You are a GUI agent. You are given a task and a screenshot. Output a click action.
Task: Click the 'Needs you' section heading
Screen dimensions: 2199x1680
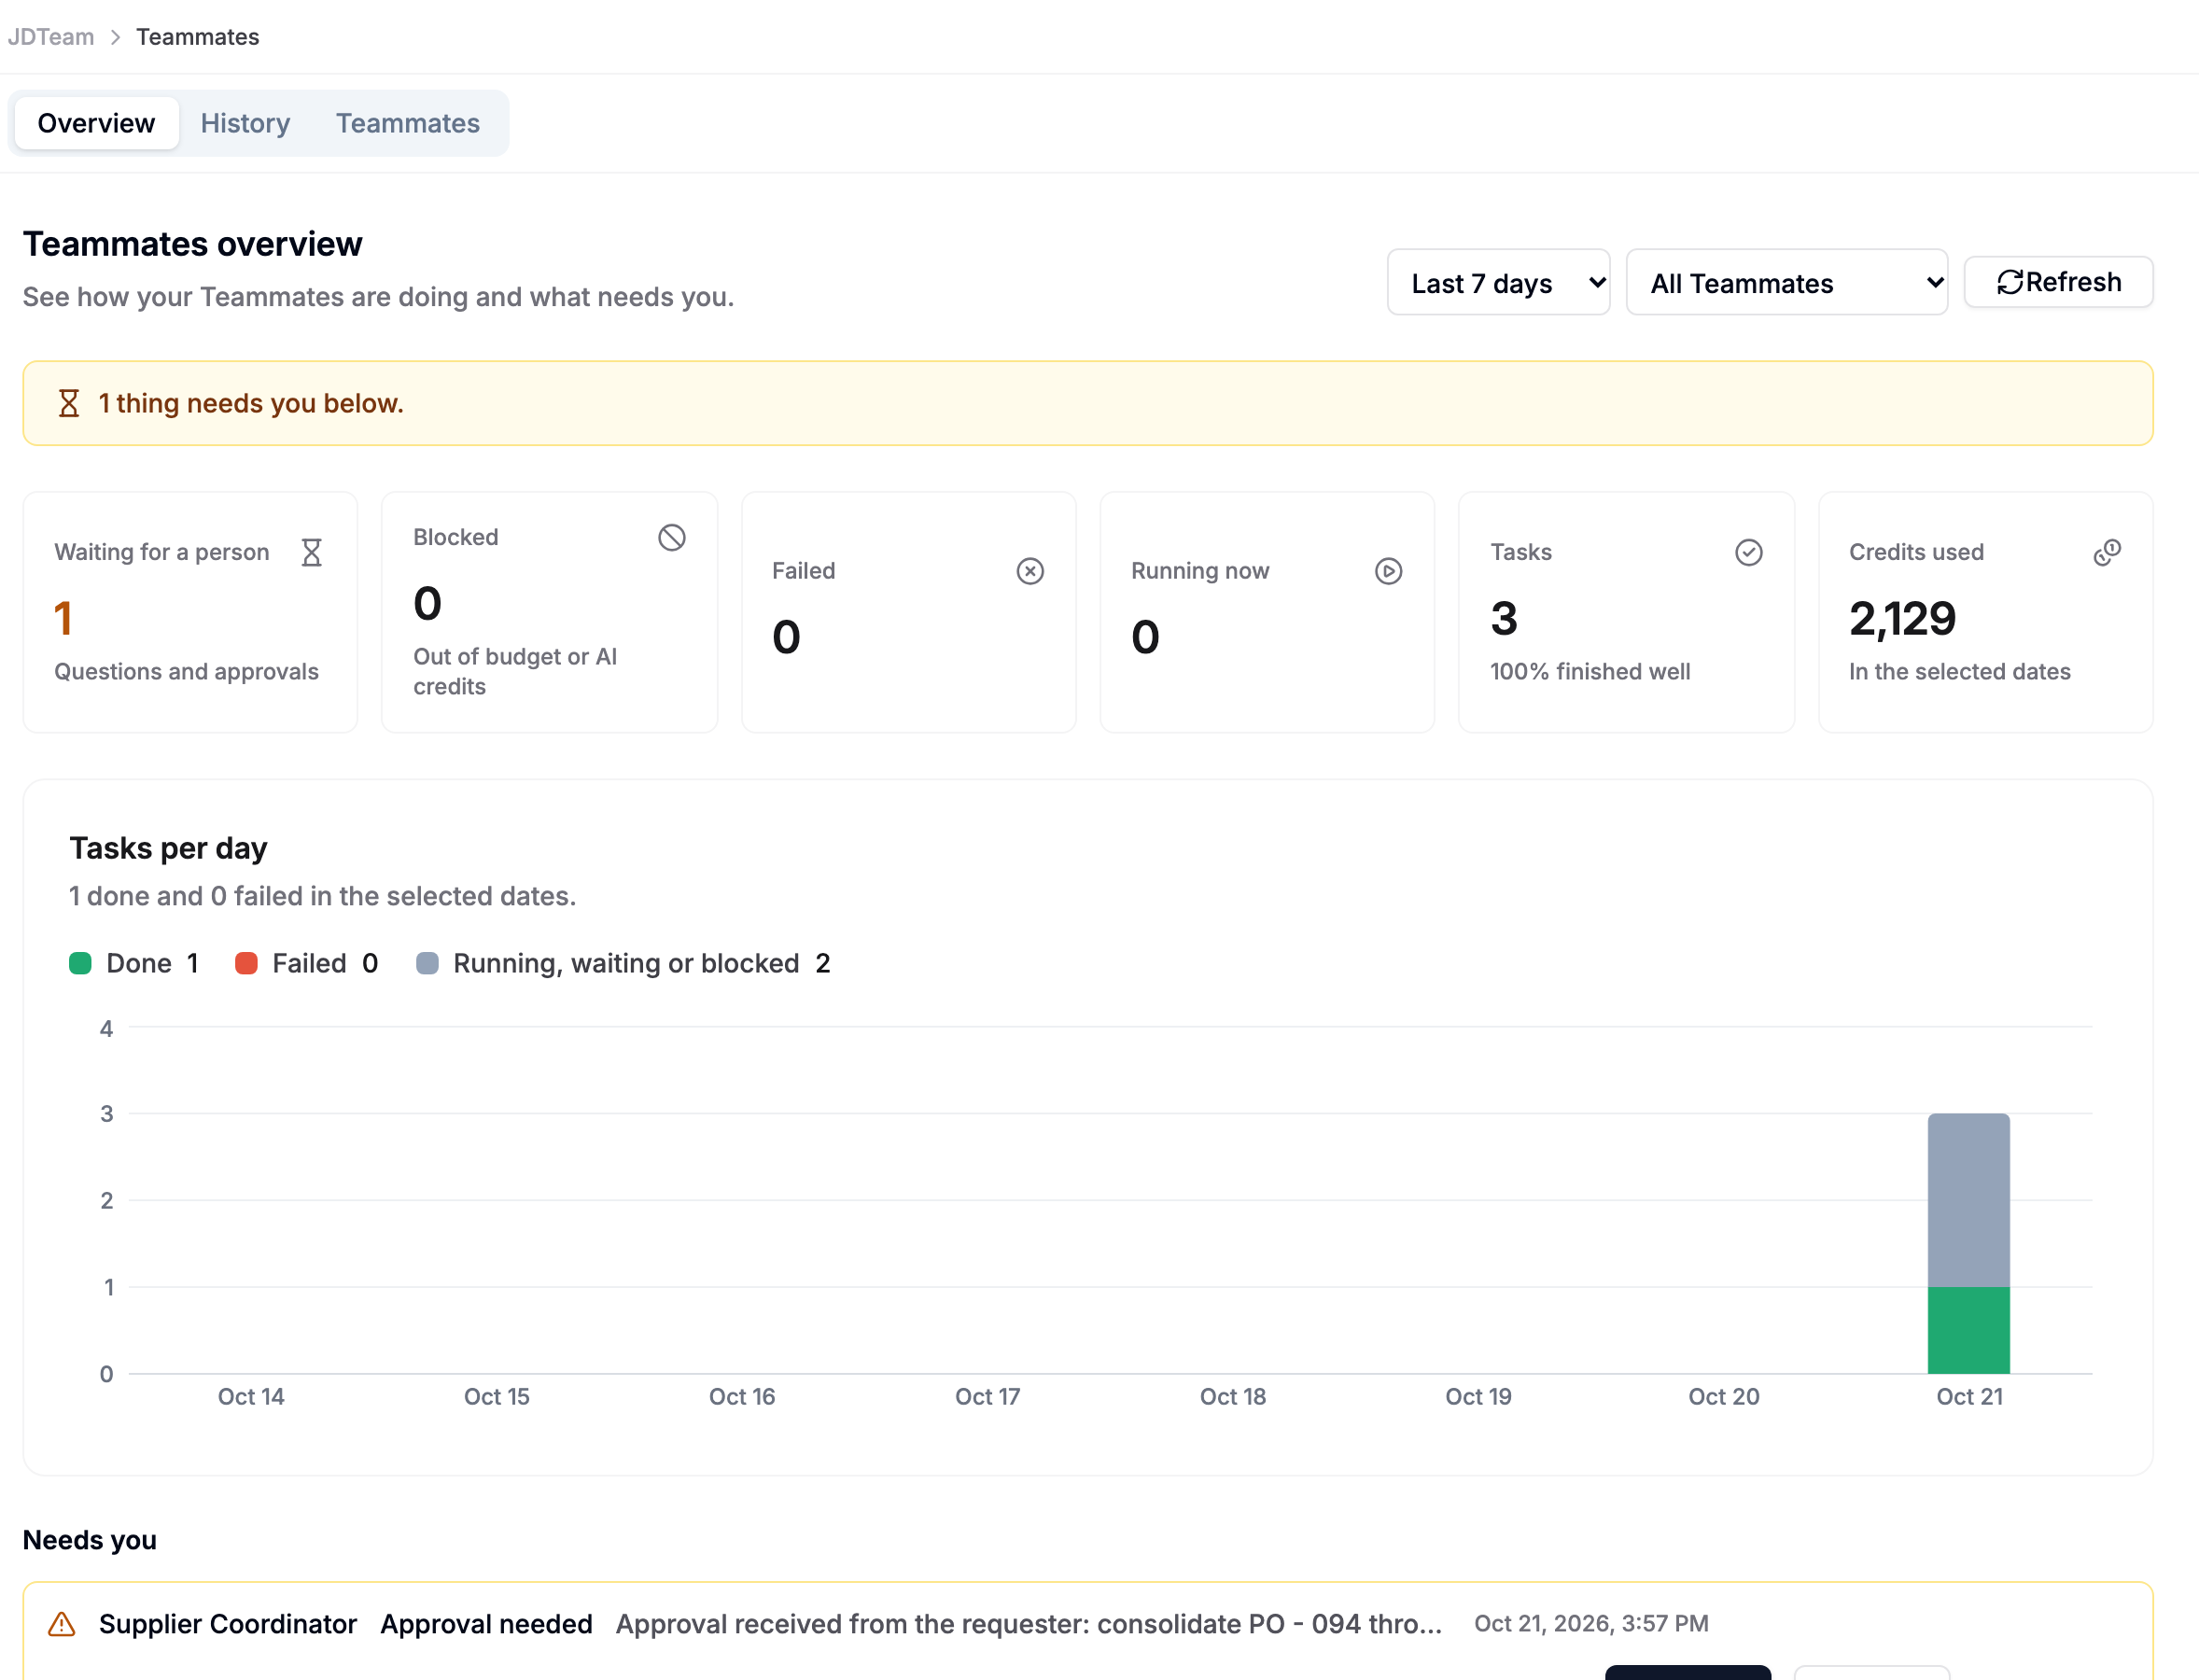[x=90, y=1540]
